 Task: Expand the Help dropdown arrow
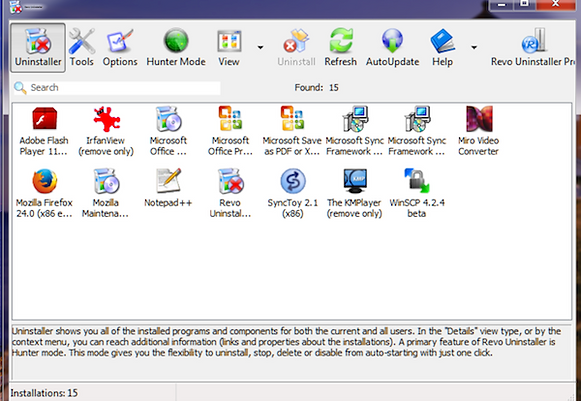(474, 47)
